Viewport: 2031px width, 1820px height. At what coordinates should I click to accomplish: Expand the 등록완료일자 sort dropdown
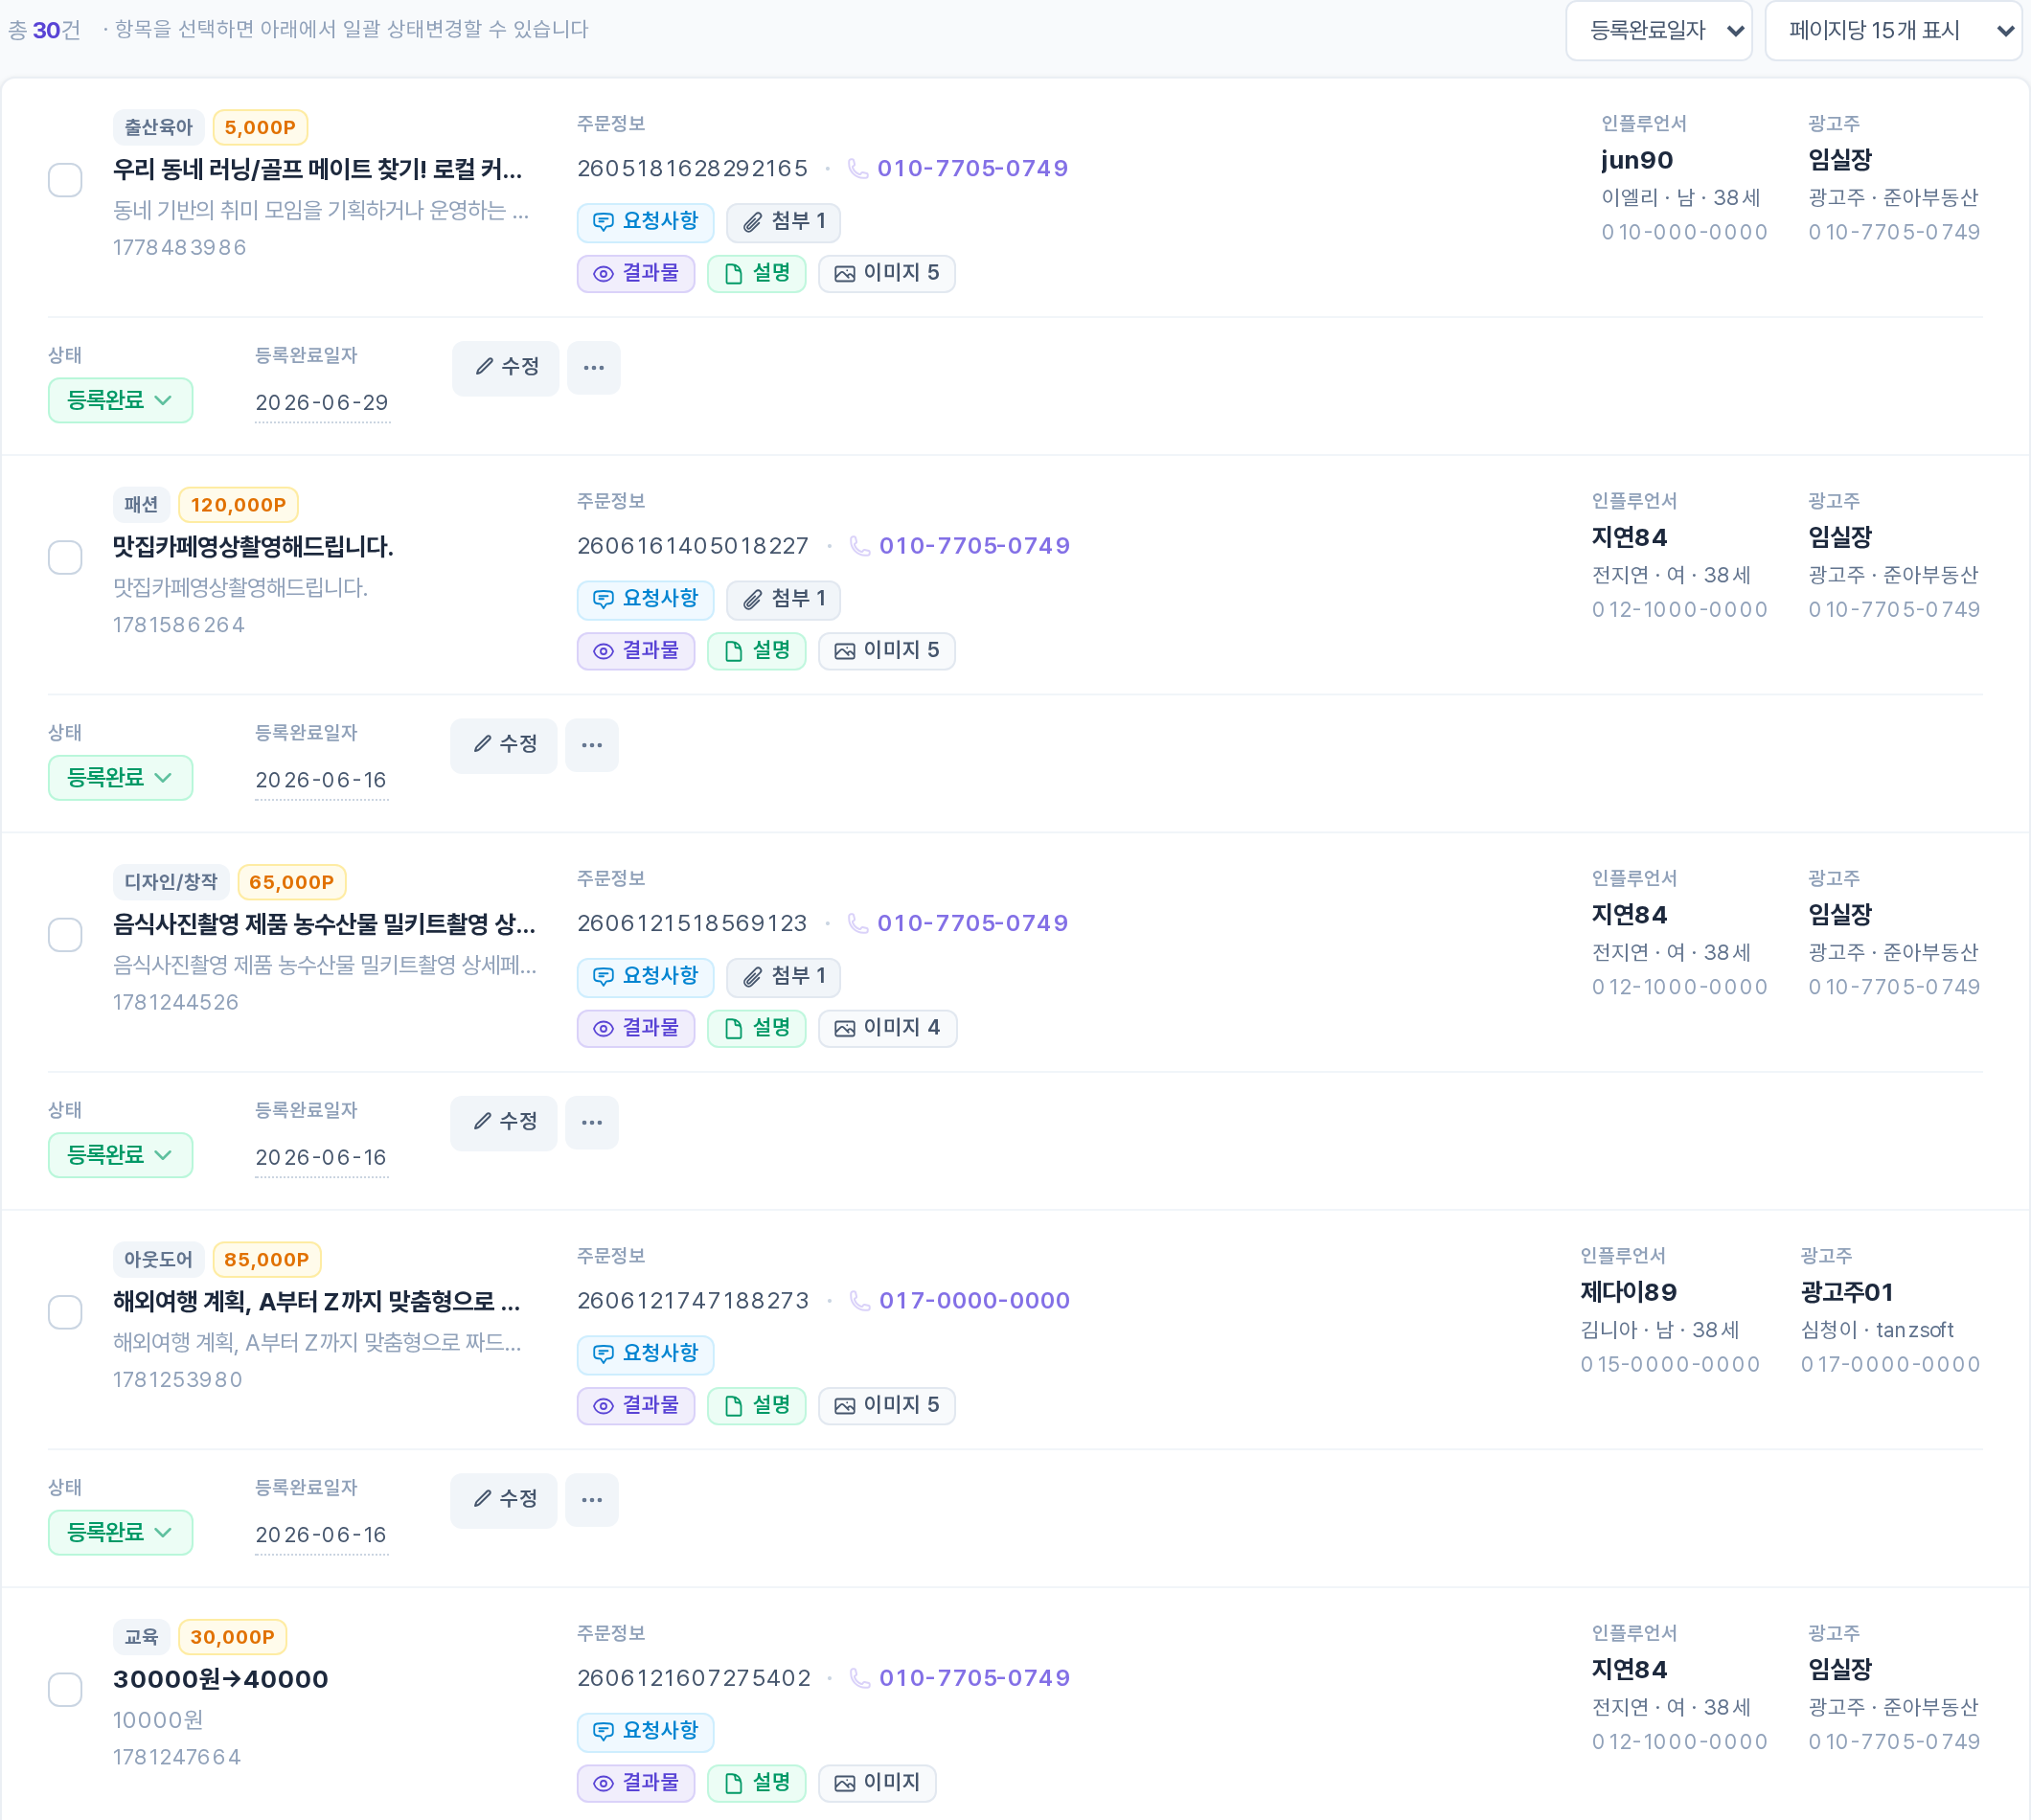(x=1658, y=31)
